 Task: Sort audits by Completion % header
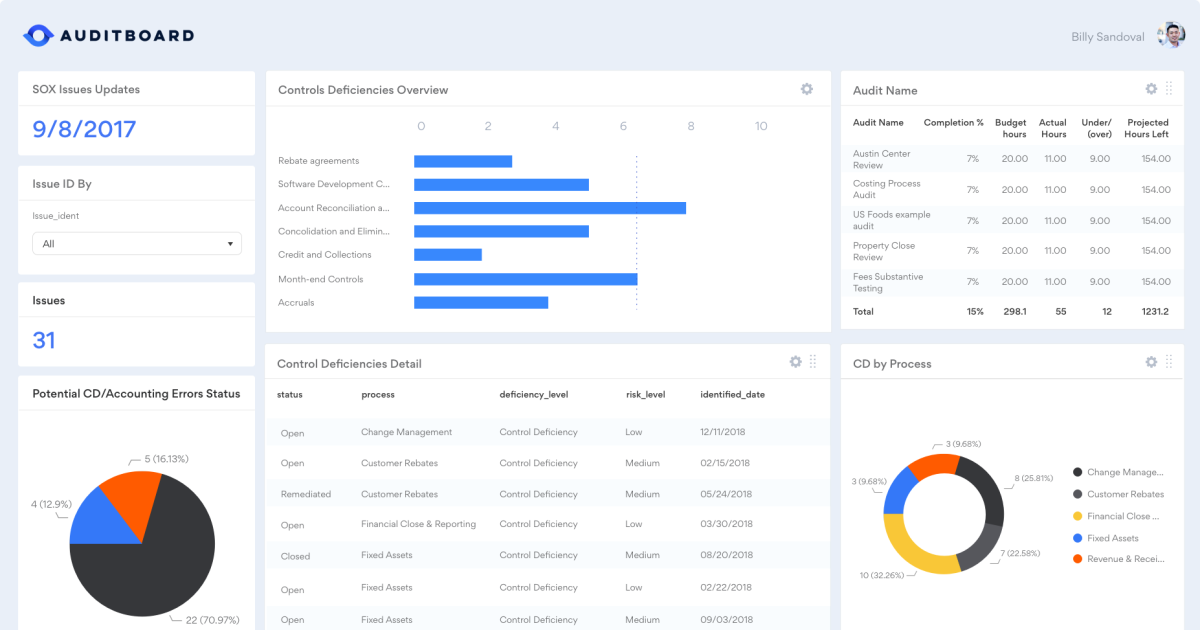[954, 122]
